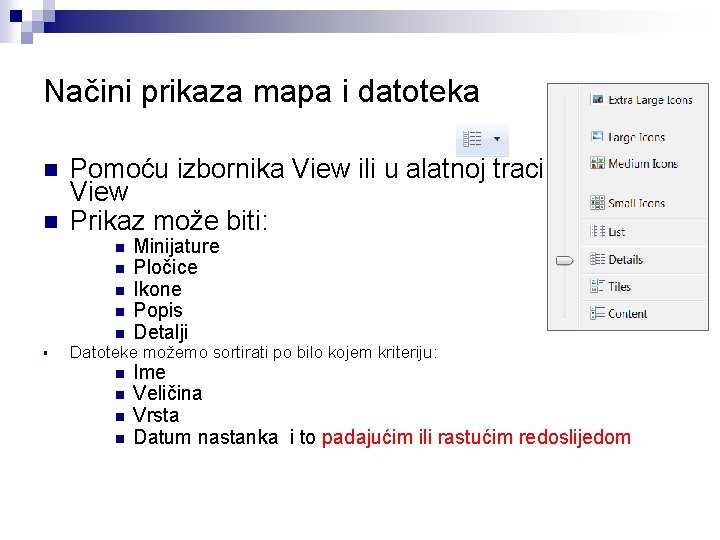
Task: Select Details label in view menu
Action: [625, 259]
